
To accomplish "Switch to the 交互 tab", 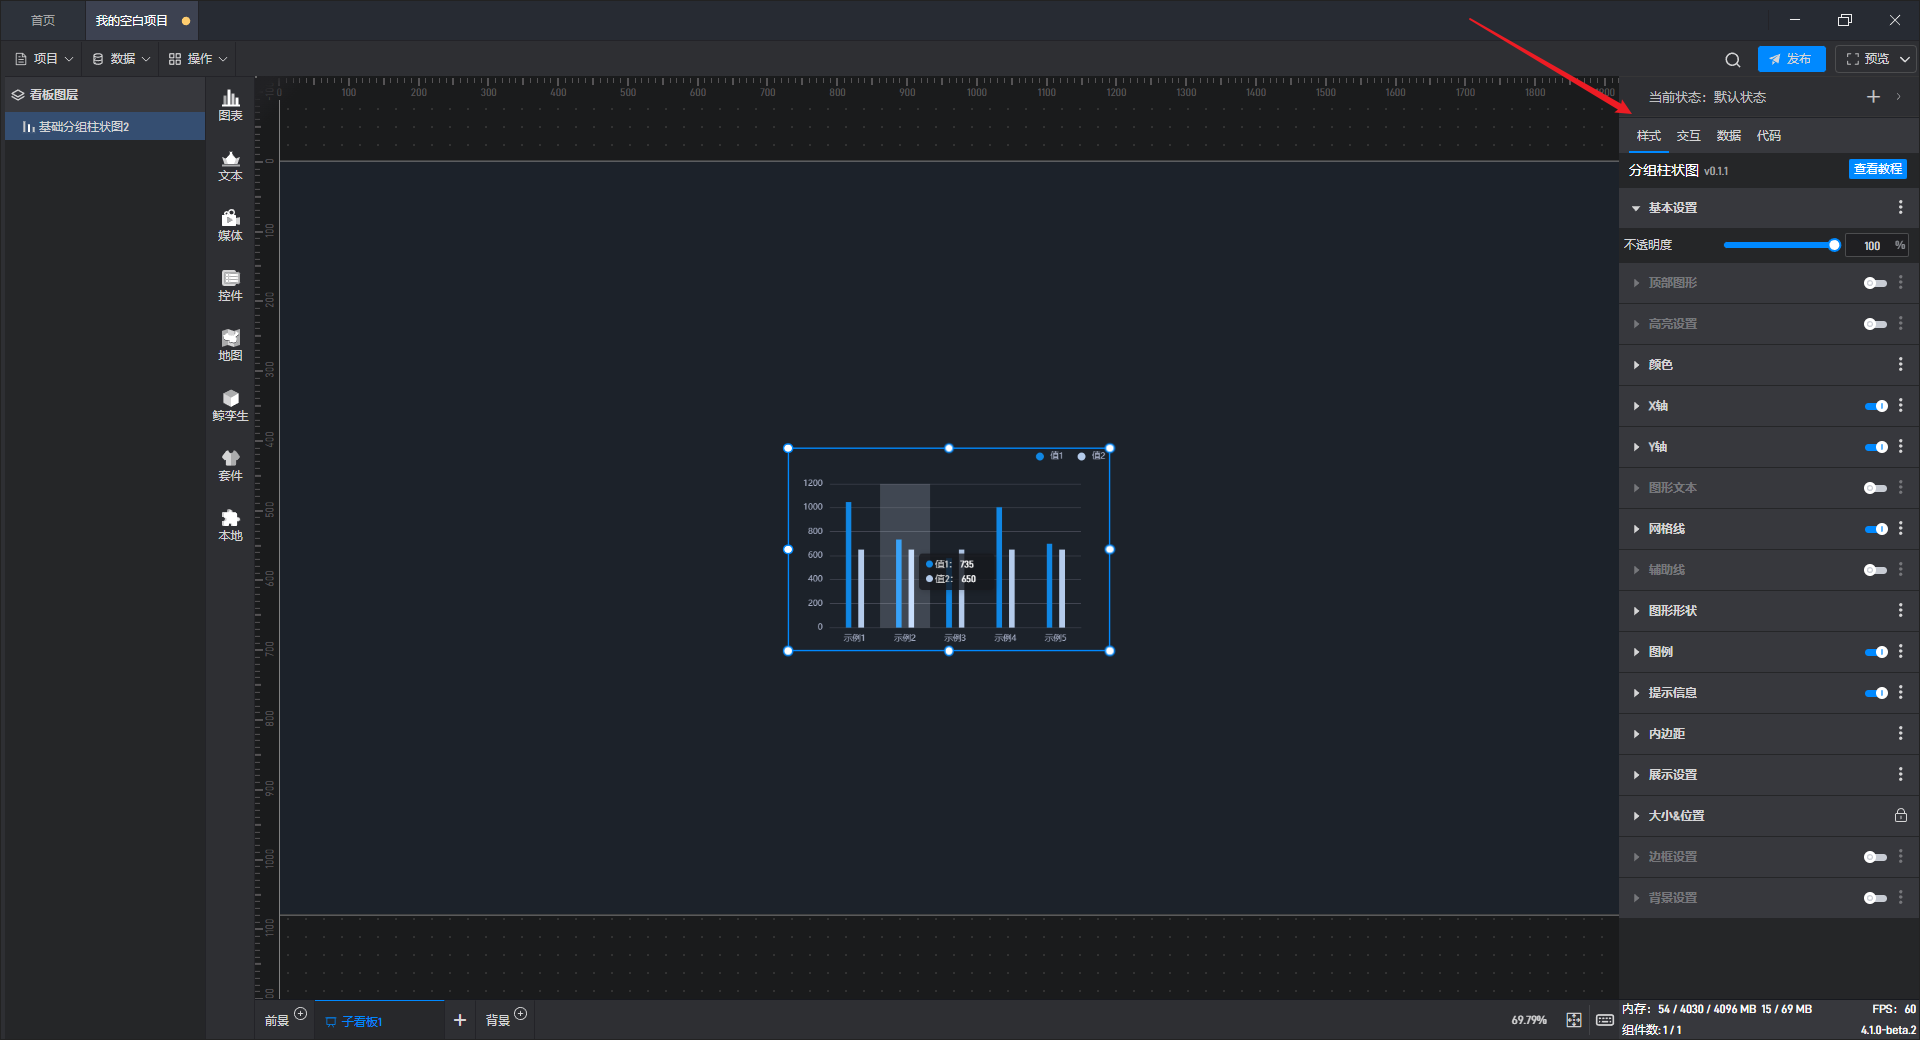I will pyautogui.click(x=1688, y=135).
